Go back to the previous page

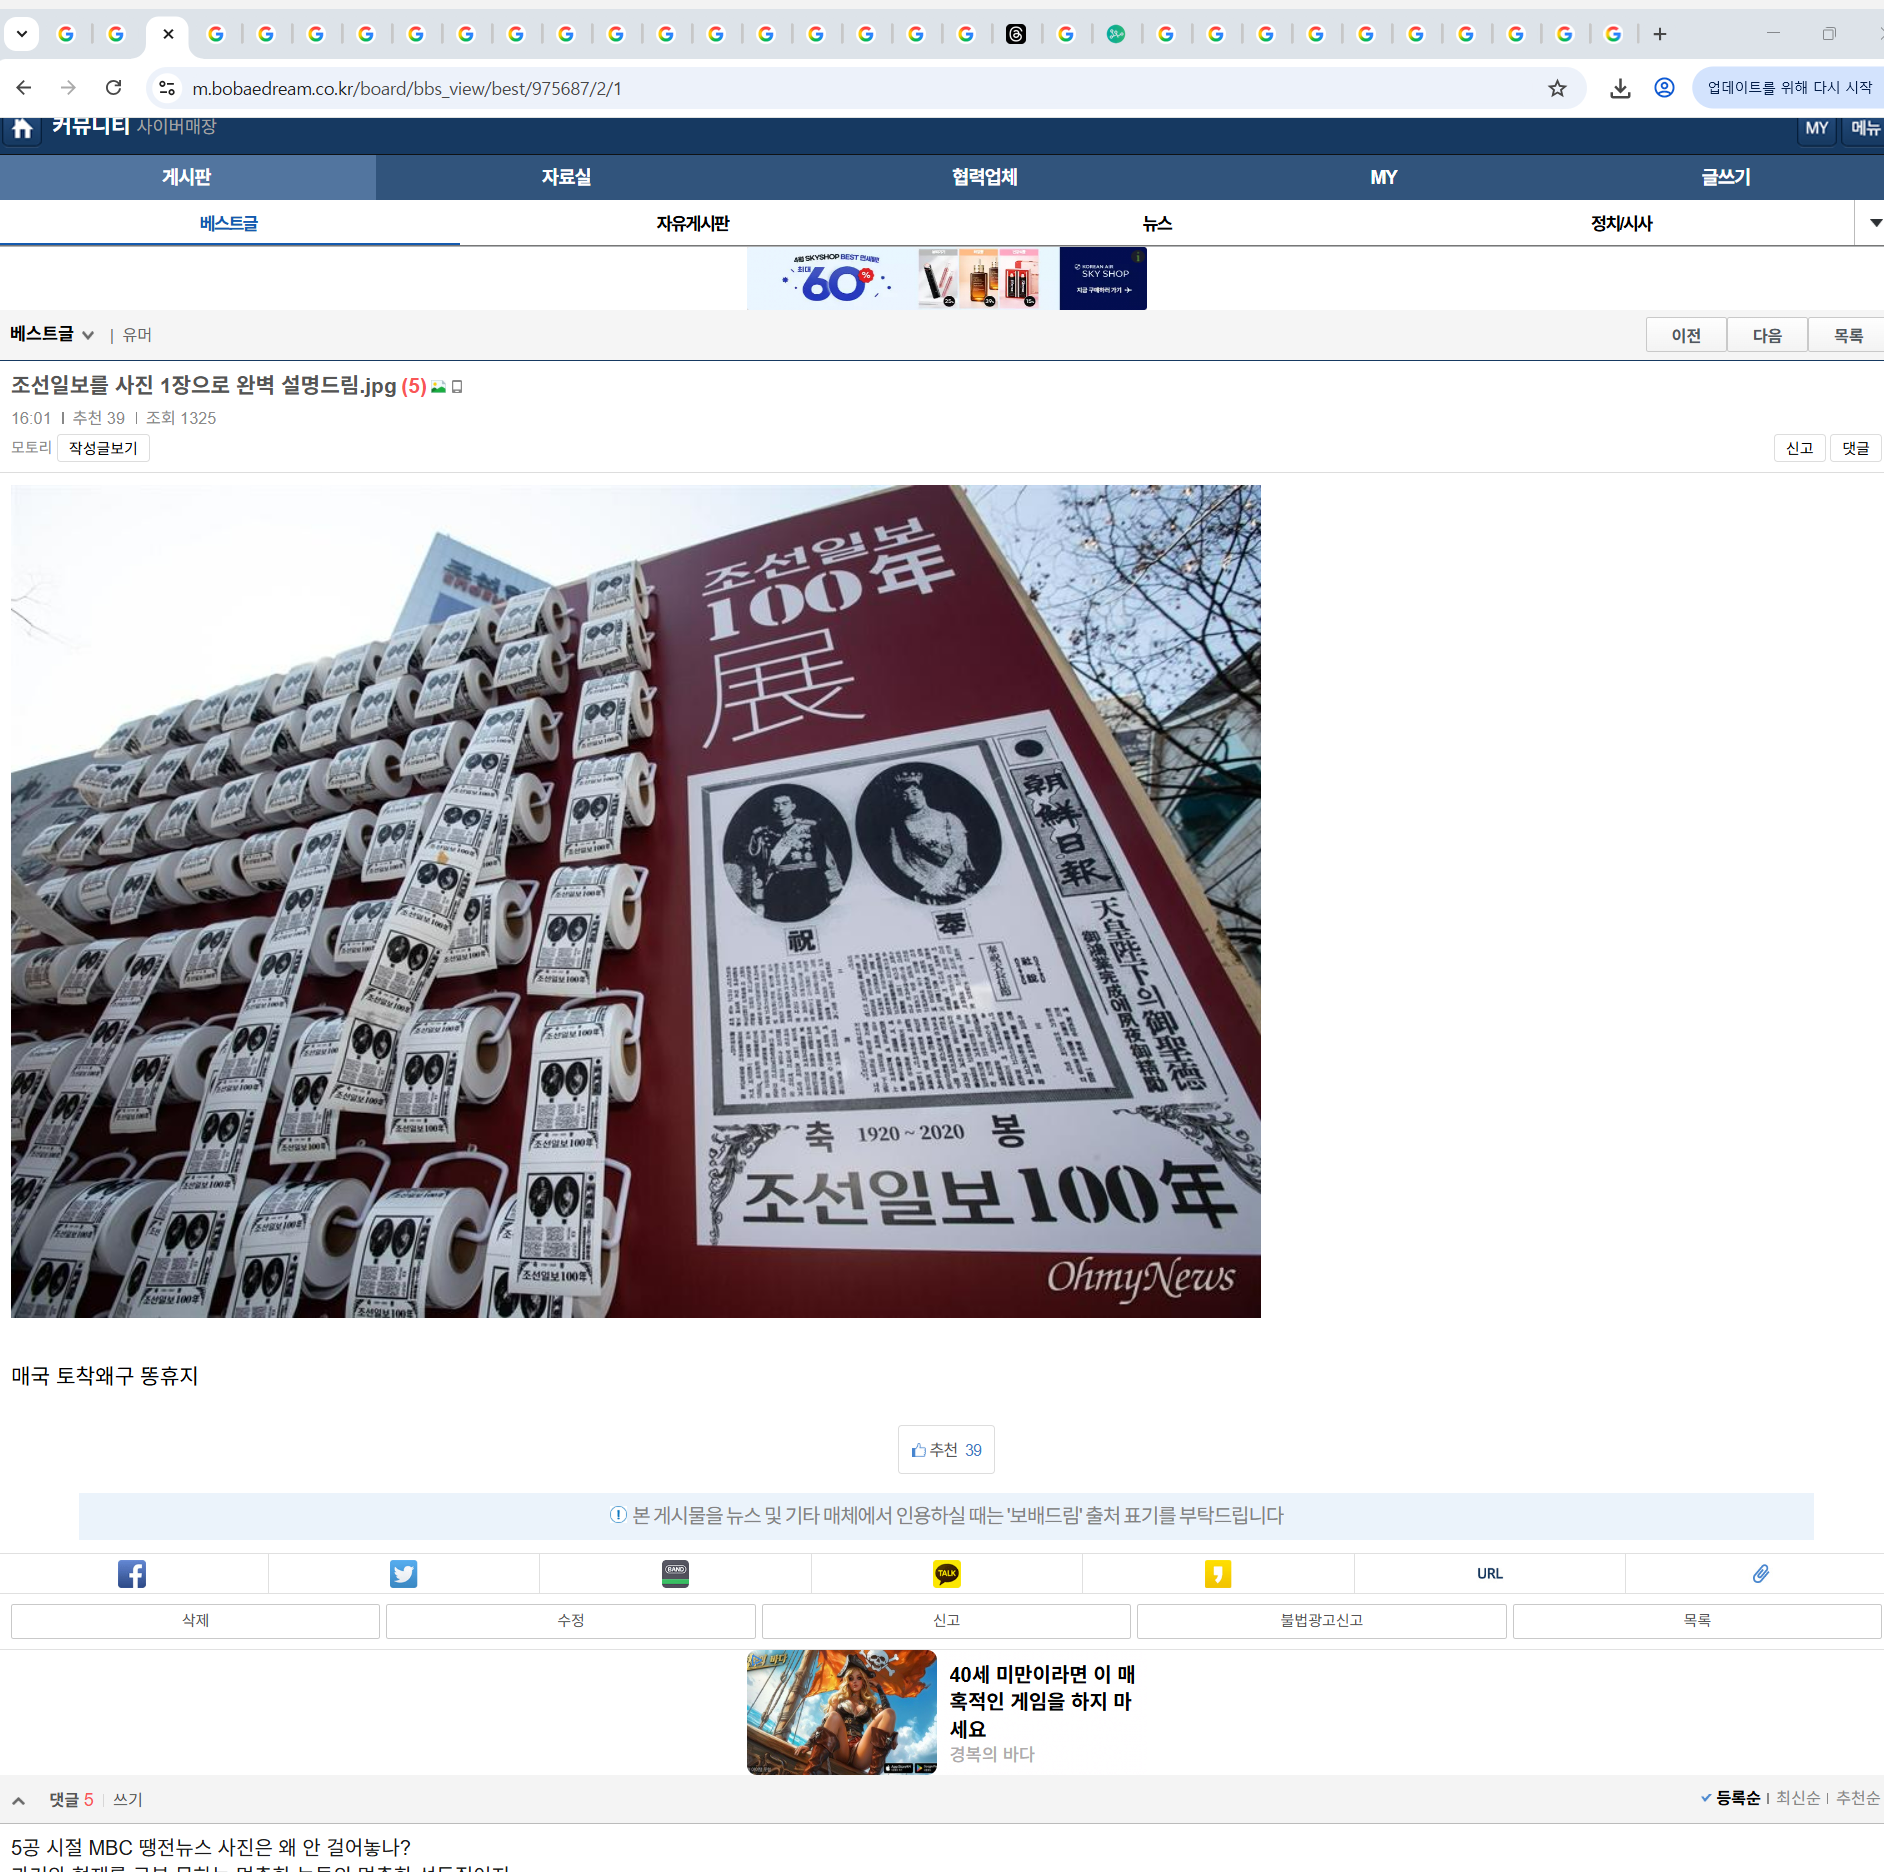pos(24,89)
